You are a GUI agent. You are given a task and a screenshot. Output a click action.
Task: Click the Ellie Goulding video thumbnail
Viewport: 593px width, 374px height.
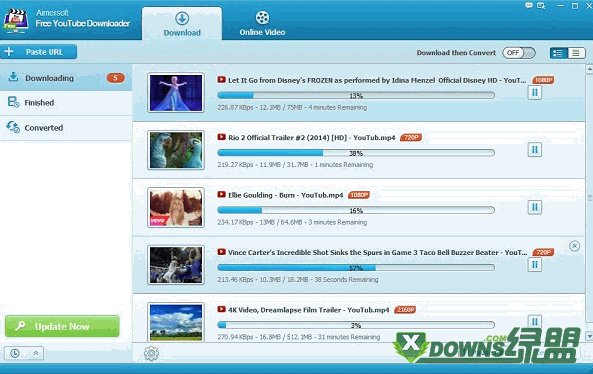(x=176, y=208)
